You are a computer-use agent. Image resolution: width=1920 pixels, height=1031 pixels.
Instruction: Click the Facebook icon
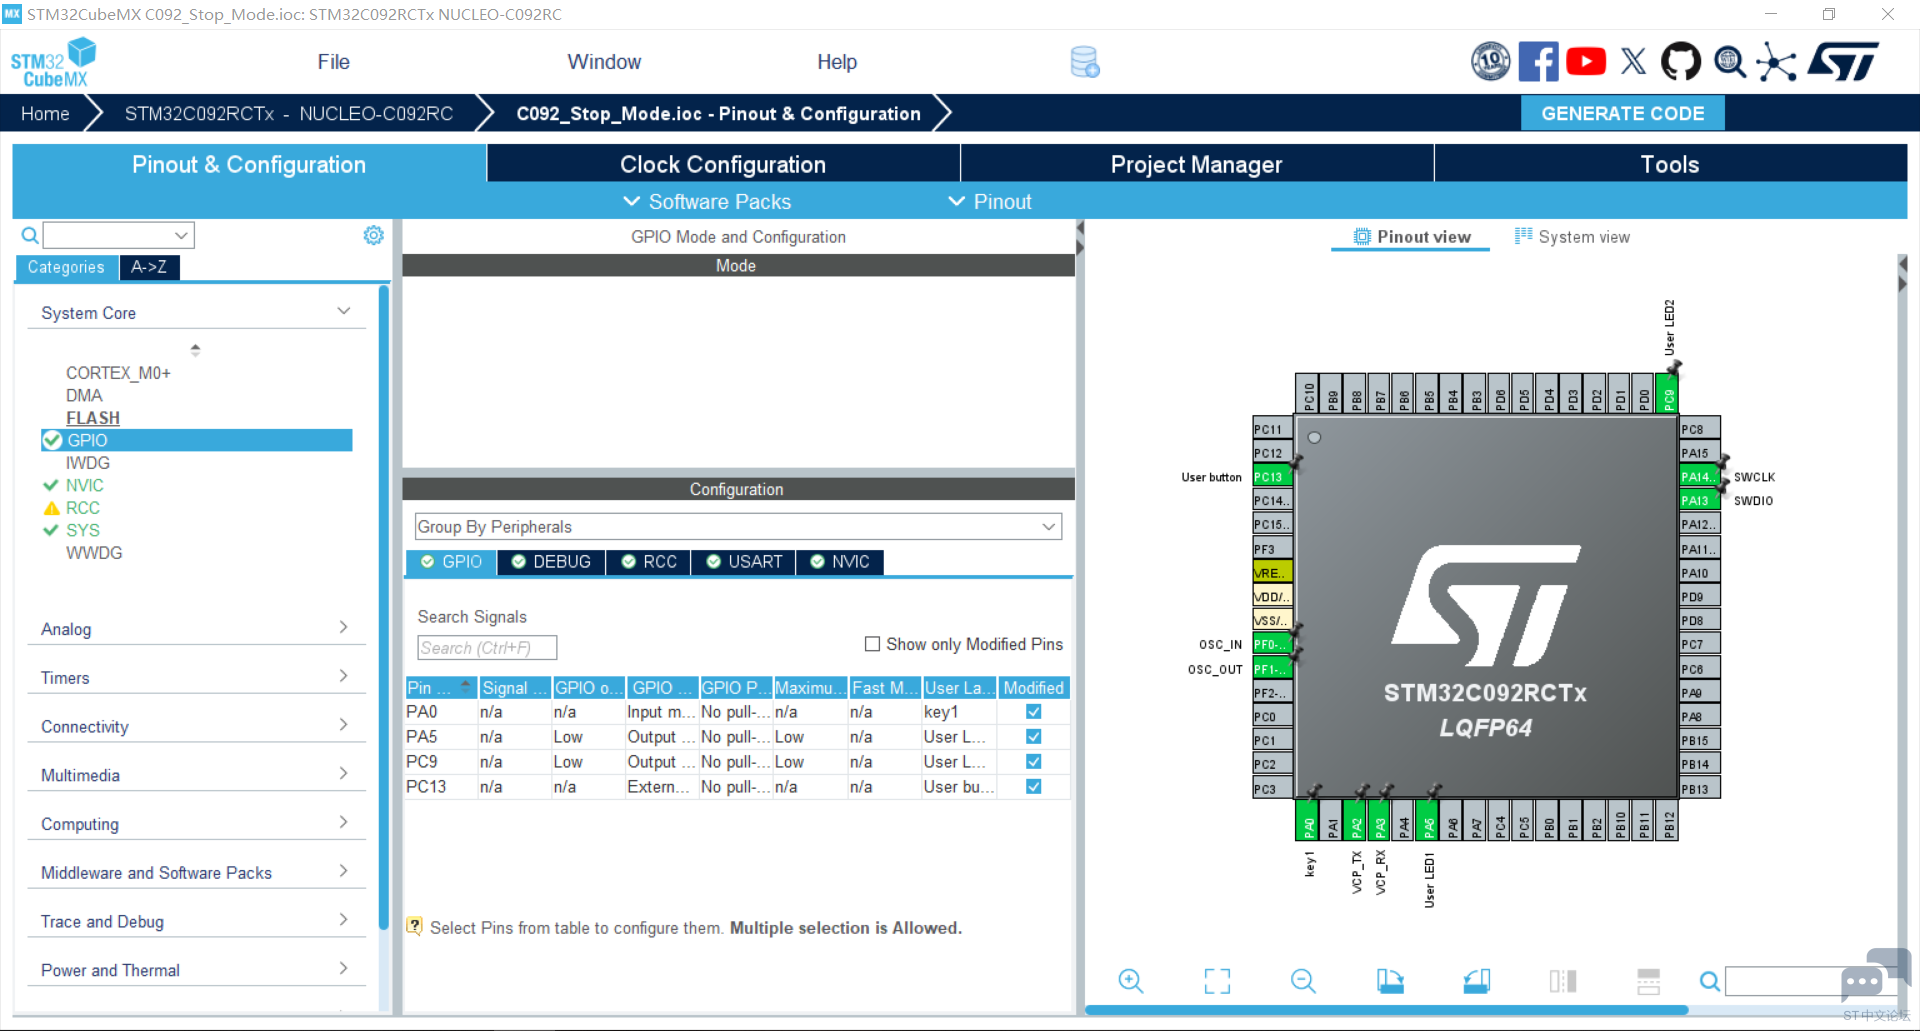(1538, 62)
